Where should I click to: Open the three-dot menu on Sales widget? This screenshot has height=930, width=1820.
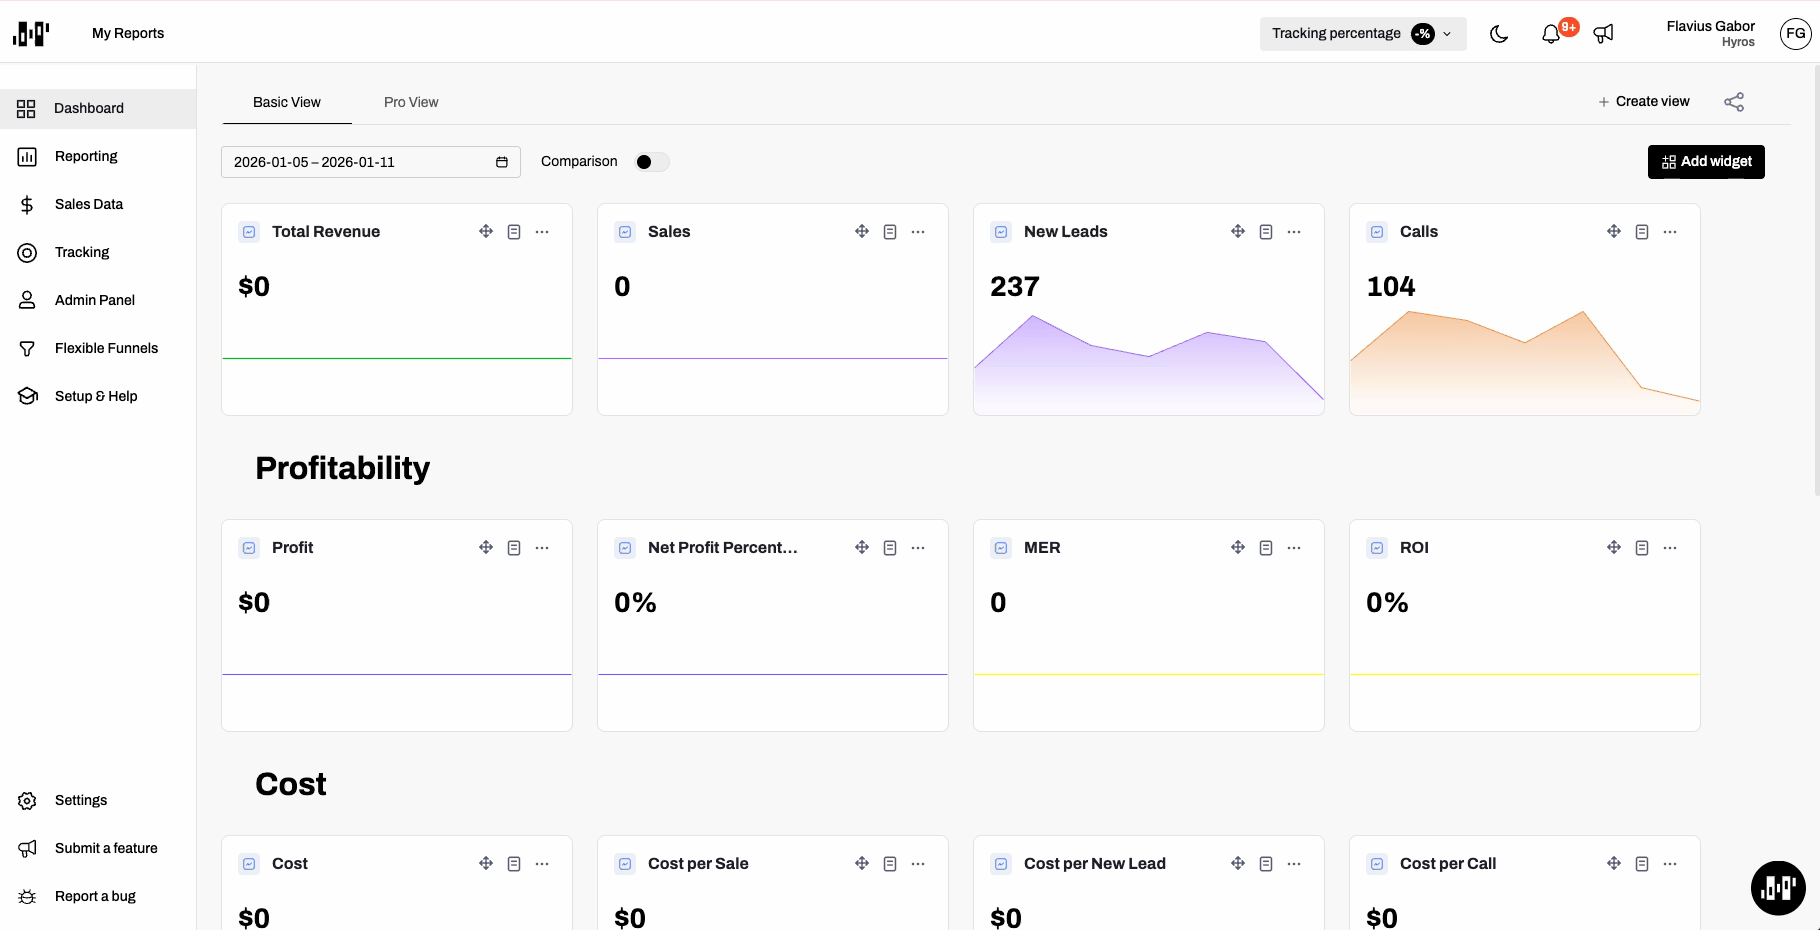pos(918,232)
